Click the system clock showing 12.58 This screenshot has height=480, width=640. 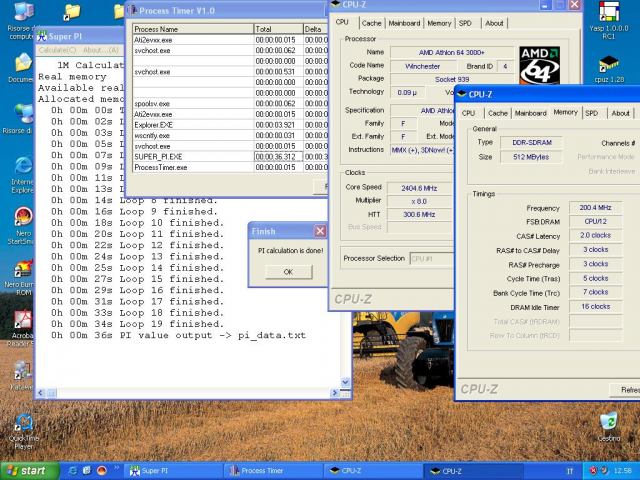click(x=622, y=471)
